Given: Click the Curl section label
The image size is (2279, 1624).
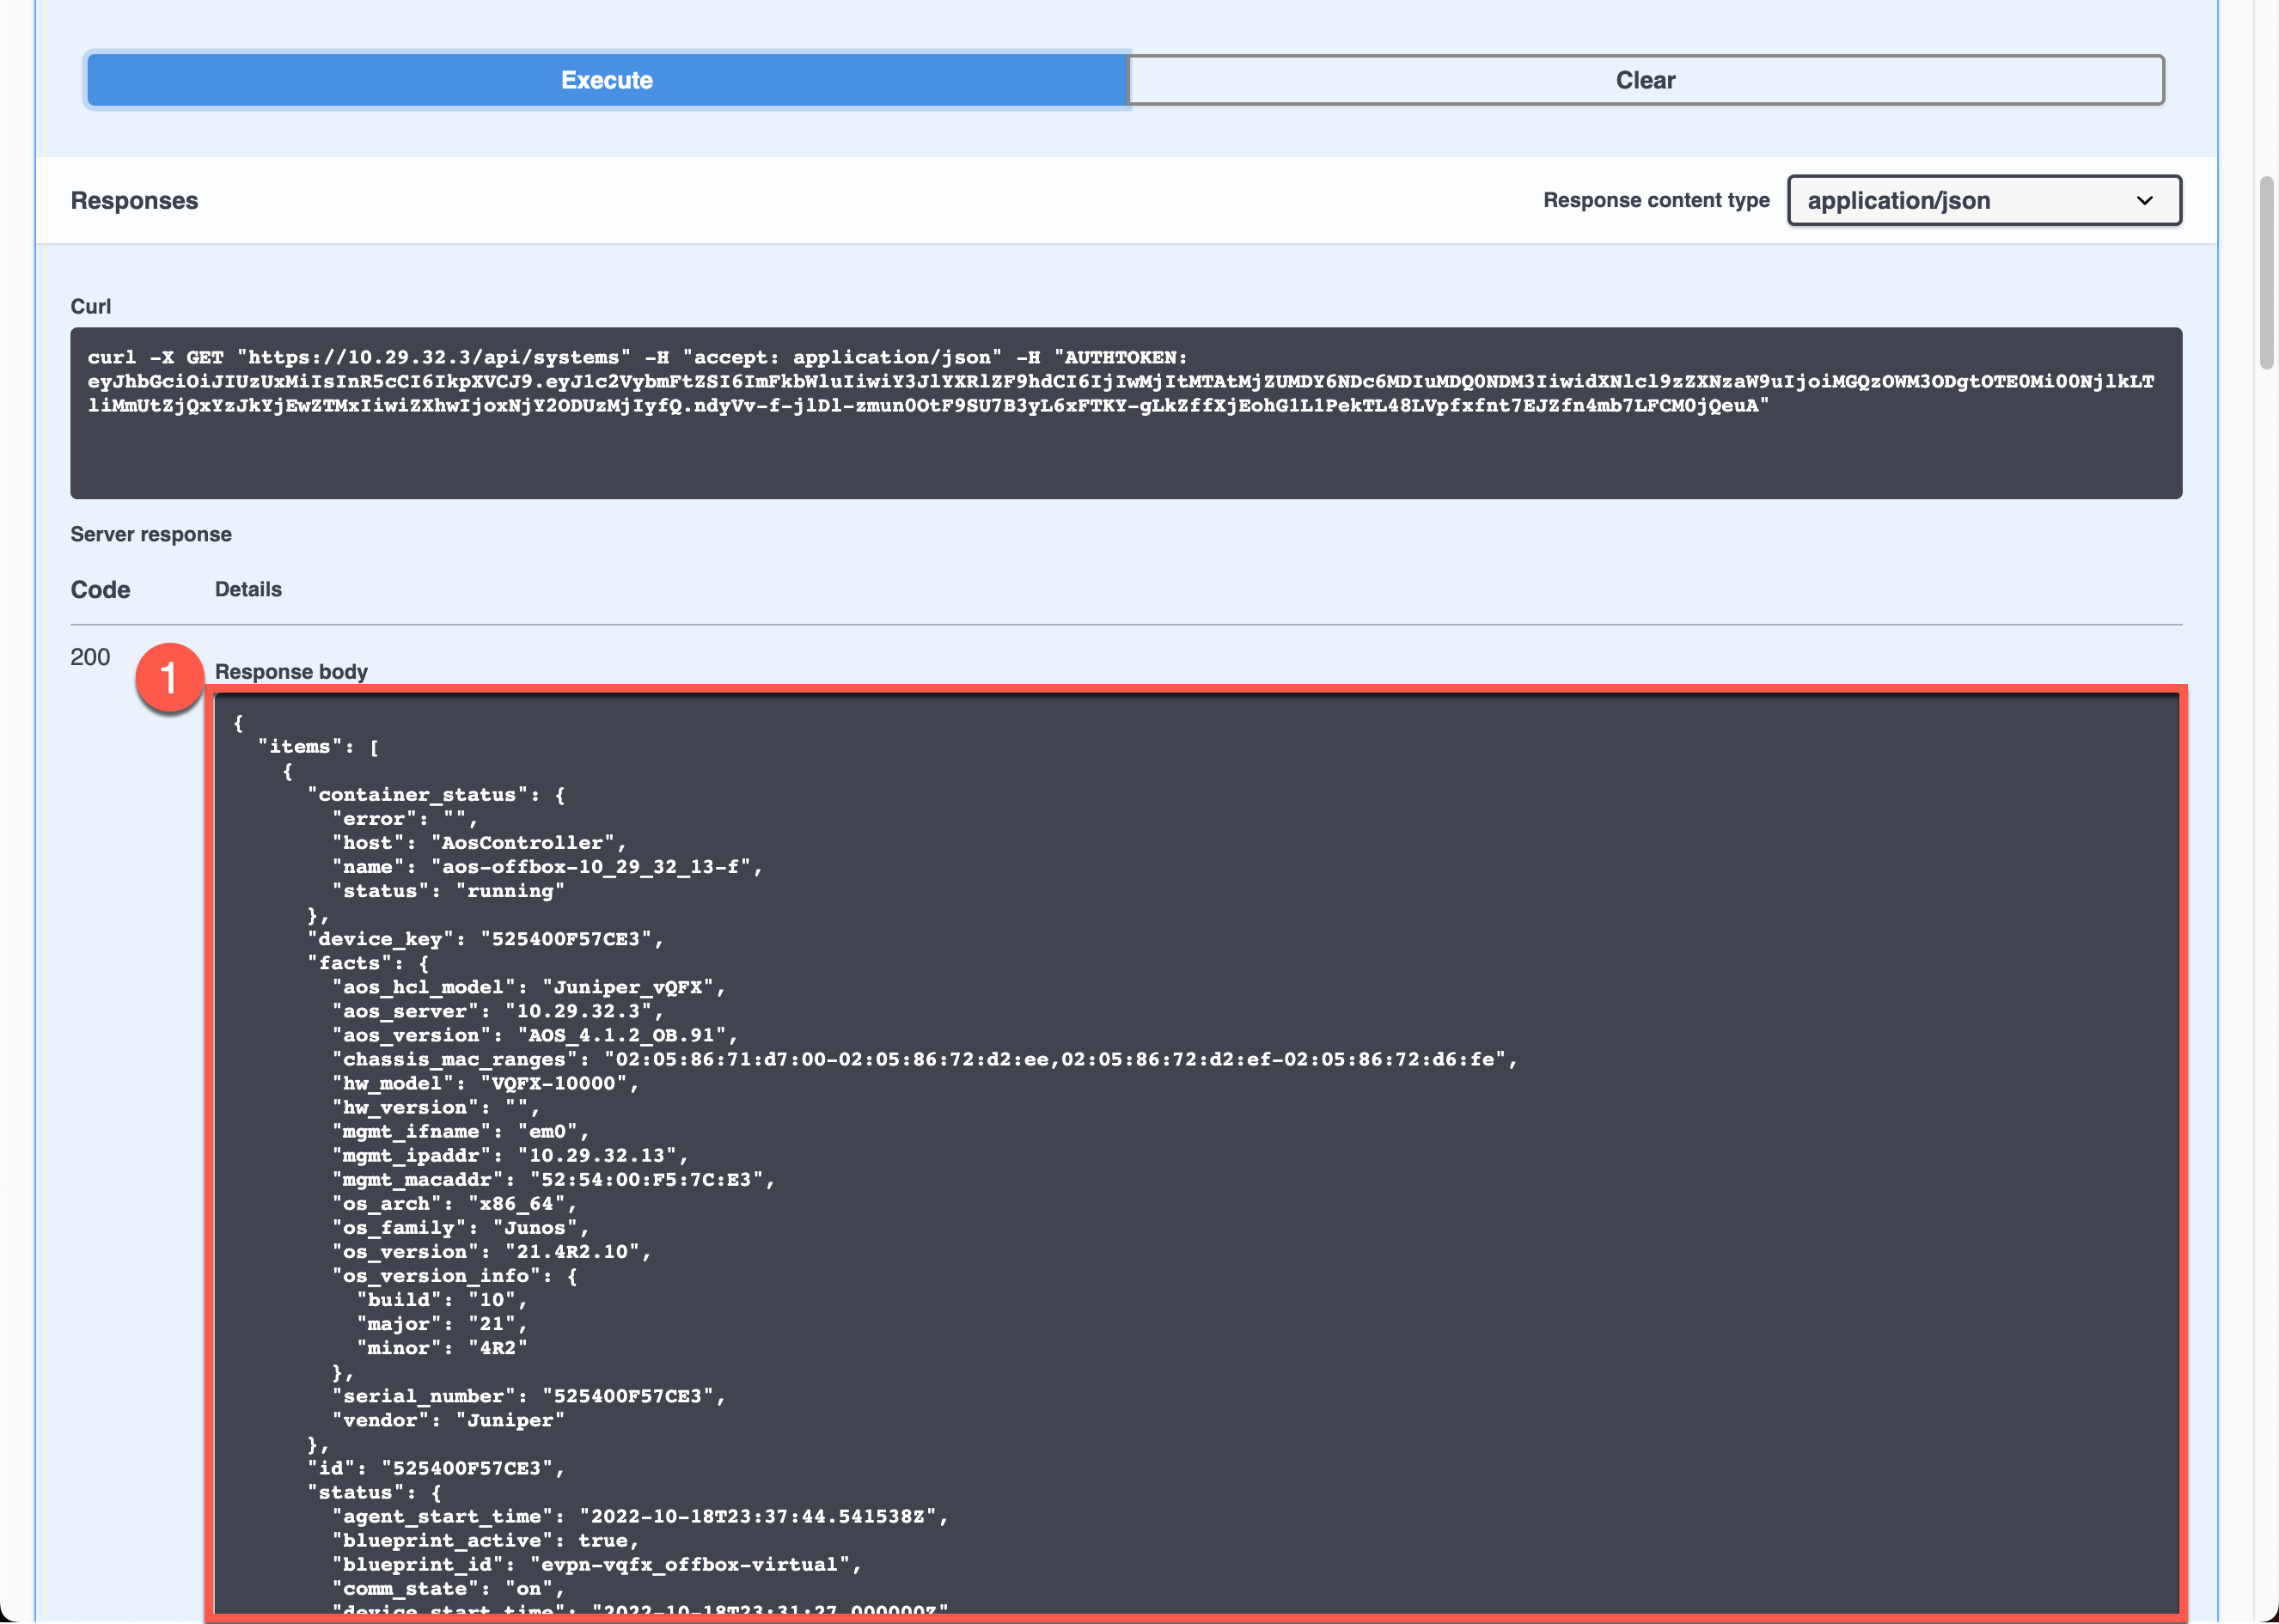Looking at the screenshot, I should pyautogui.click(x=91, y=306).
